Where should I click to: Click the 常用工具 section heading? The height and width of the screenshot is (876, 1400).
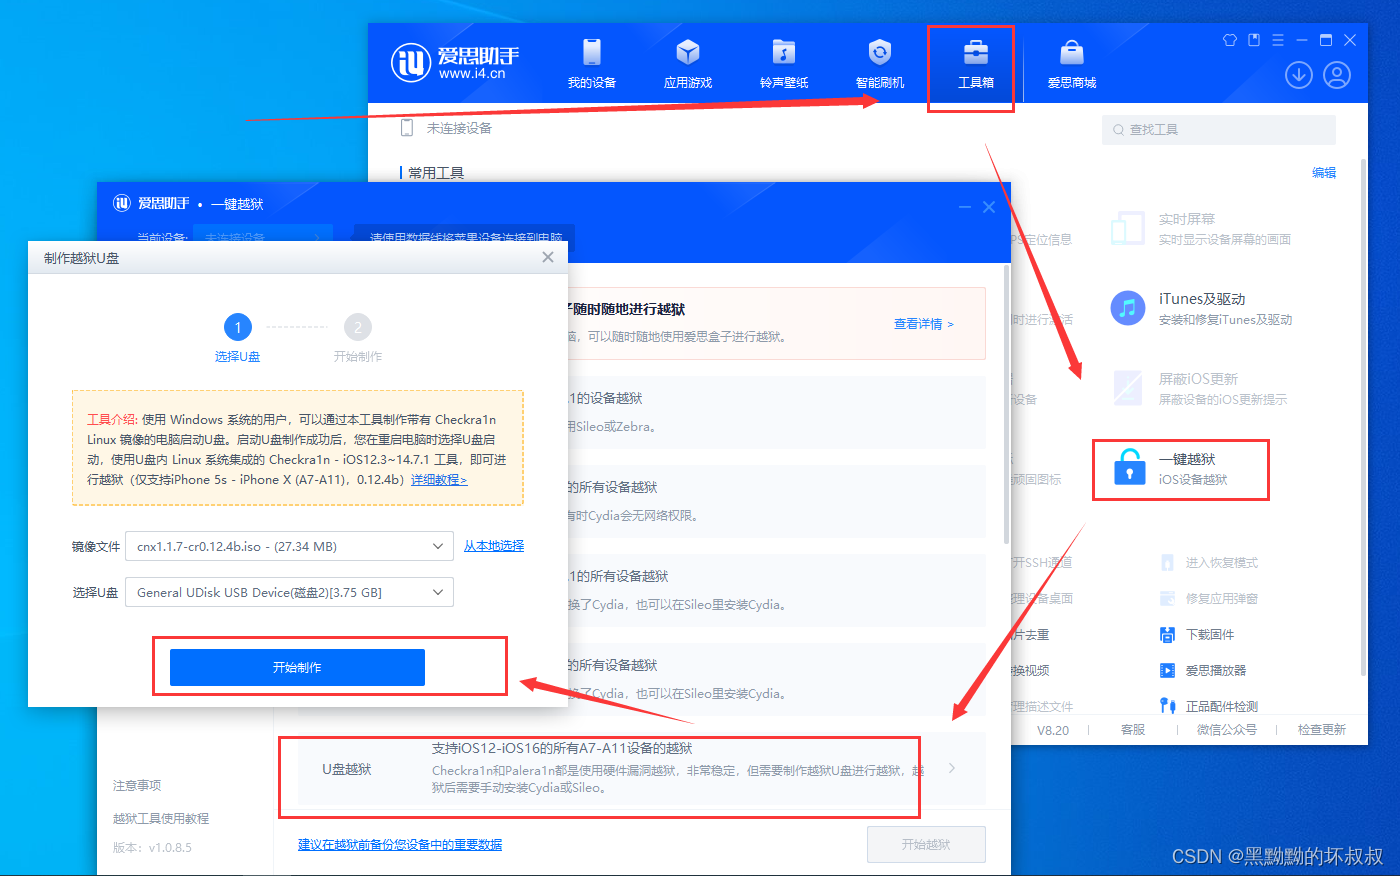435,173
